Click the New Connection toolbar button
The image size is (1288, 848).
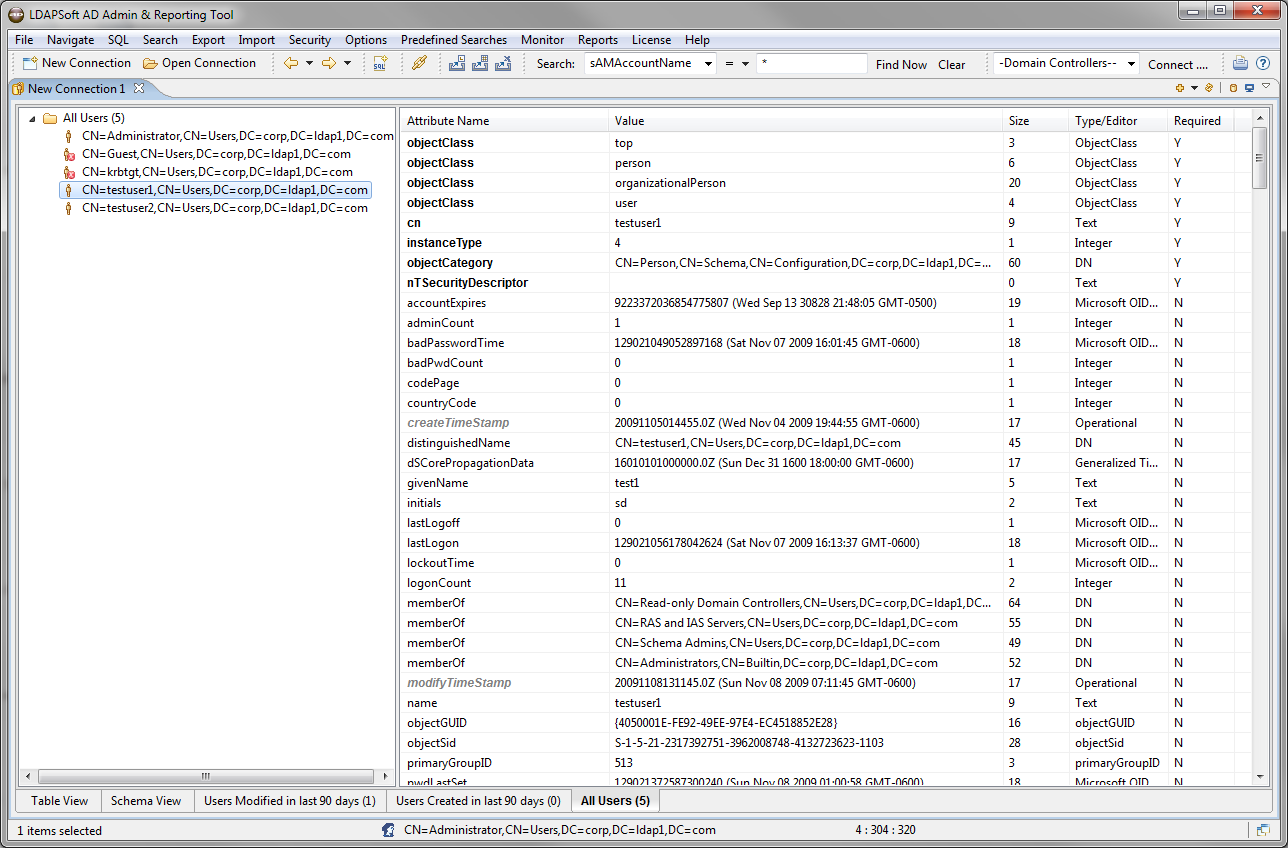click(77, 63)
